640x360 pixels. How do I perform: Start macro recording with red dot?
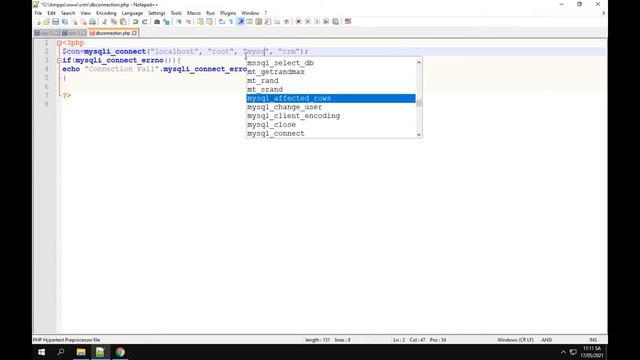point(298,22)
